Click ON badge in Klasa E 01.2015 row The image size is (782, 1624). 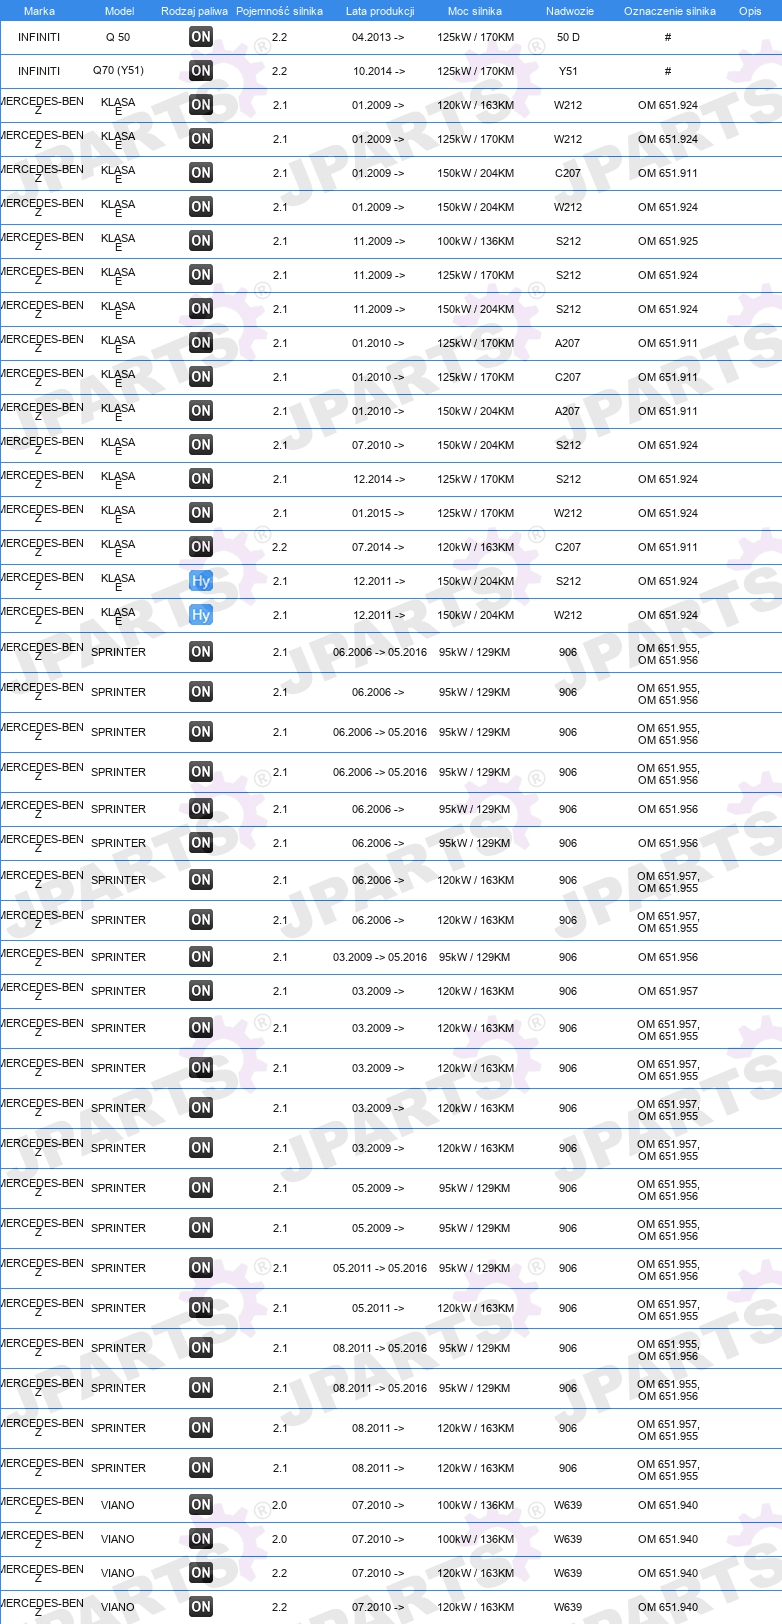click(201, 513)
